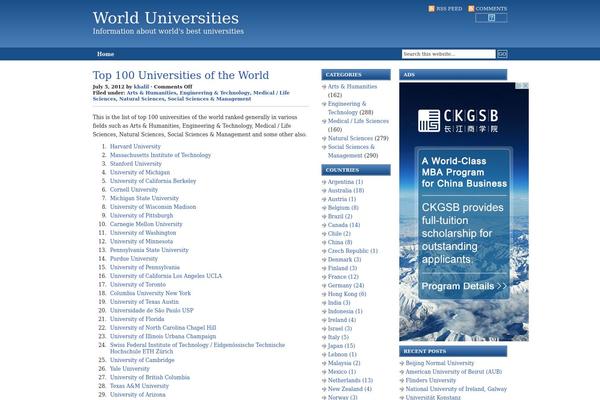Screen dimensions: 600x400
Task: Click the World Universities site title
Action: click(x=166, y=18)
